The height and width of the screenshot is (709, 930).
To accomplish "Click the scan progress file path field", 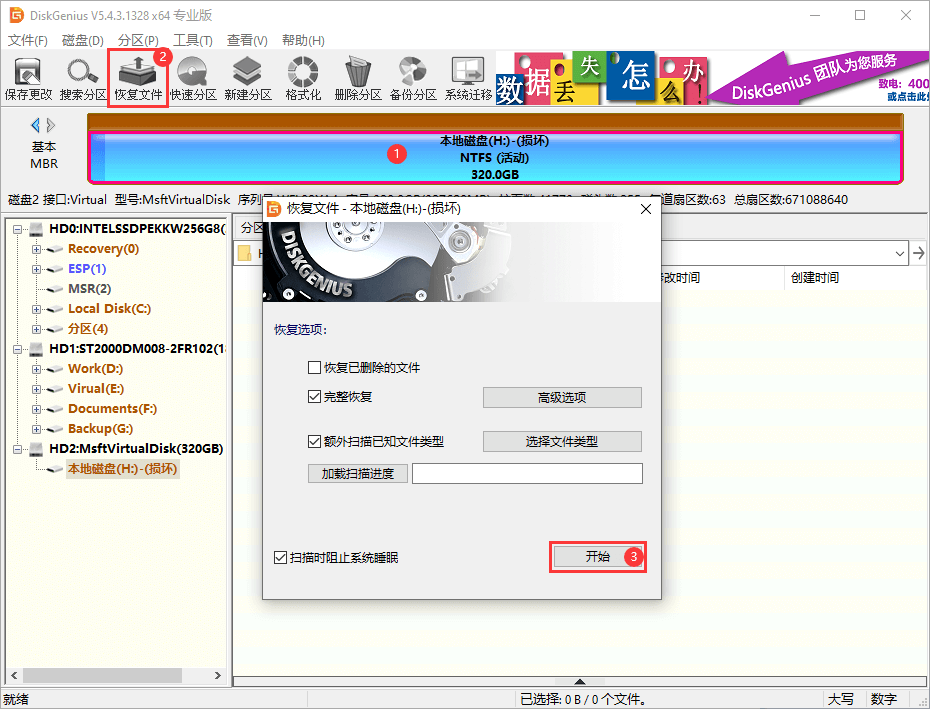I will click(527, 473).
